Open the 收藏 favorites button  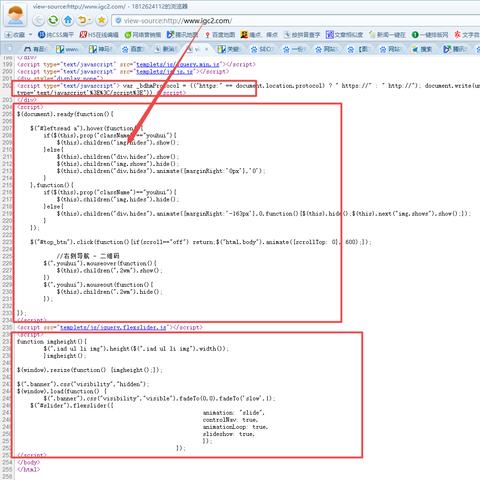coord(15,35)
